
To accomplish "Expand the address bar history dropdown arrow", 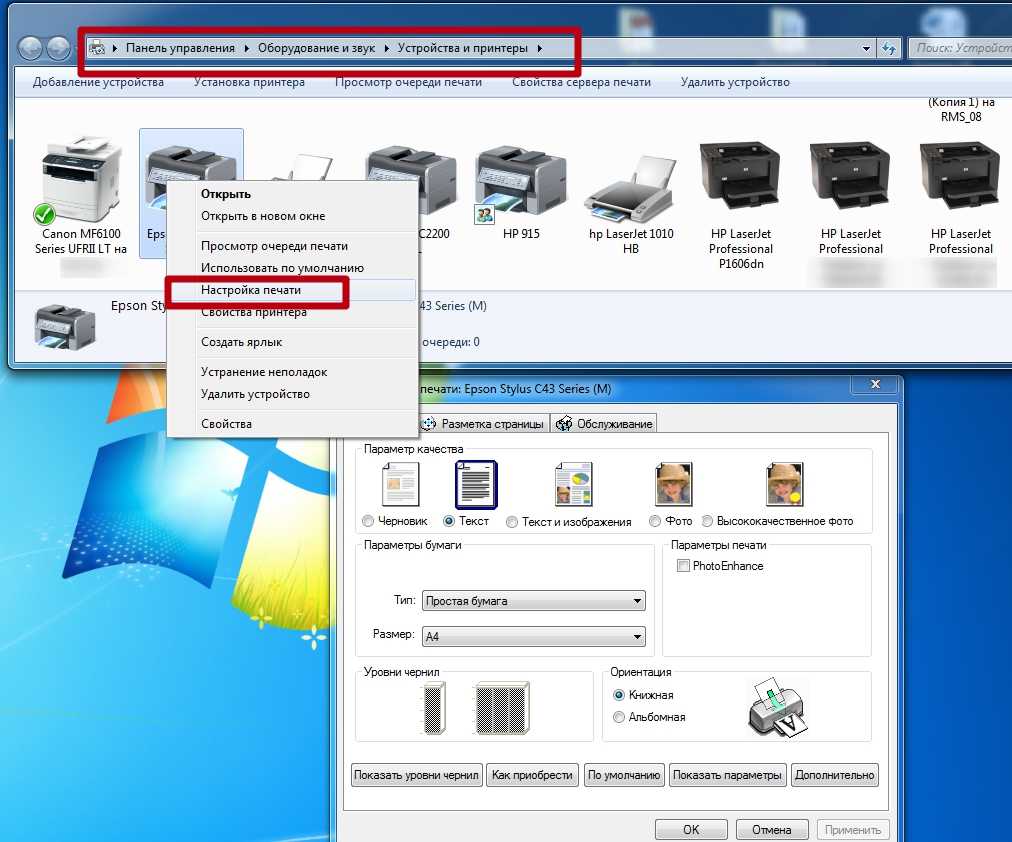I will tap(866, 48).
